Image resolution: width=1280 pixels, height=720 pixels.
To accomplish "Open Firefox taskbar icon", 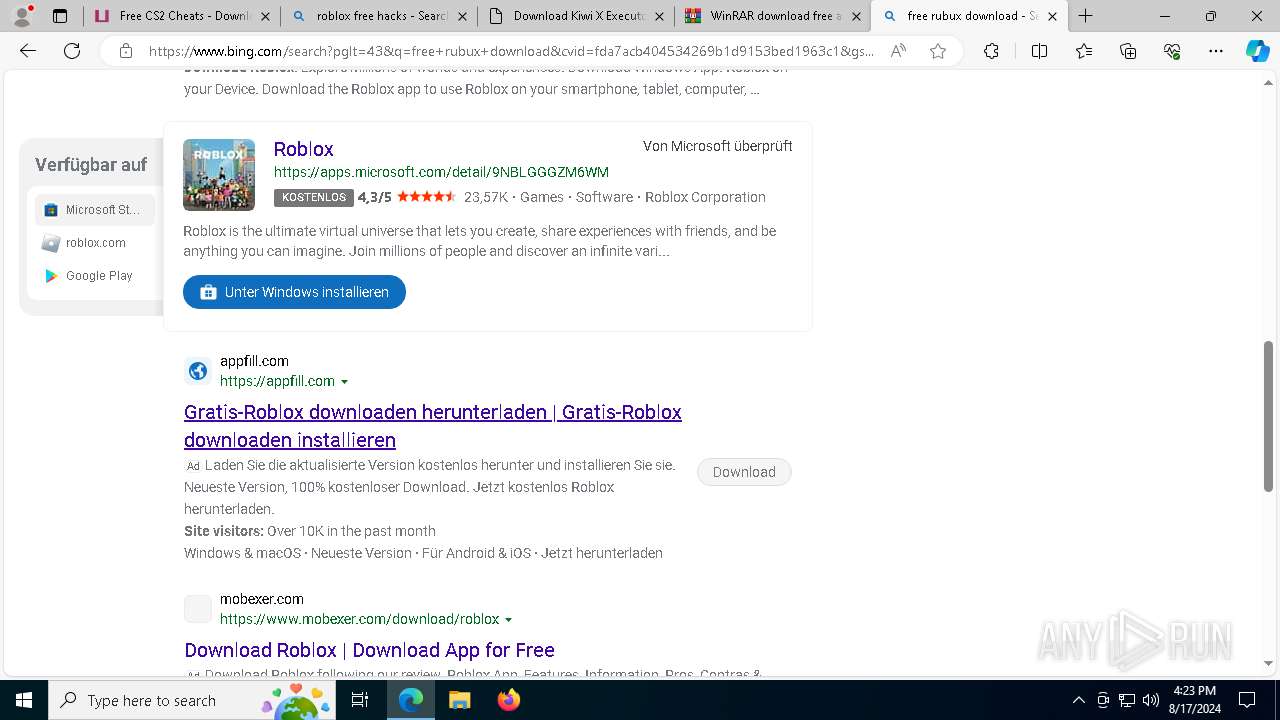I will coord(509,700).
